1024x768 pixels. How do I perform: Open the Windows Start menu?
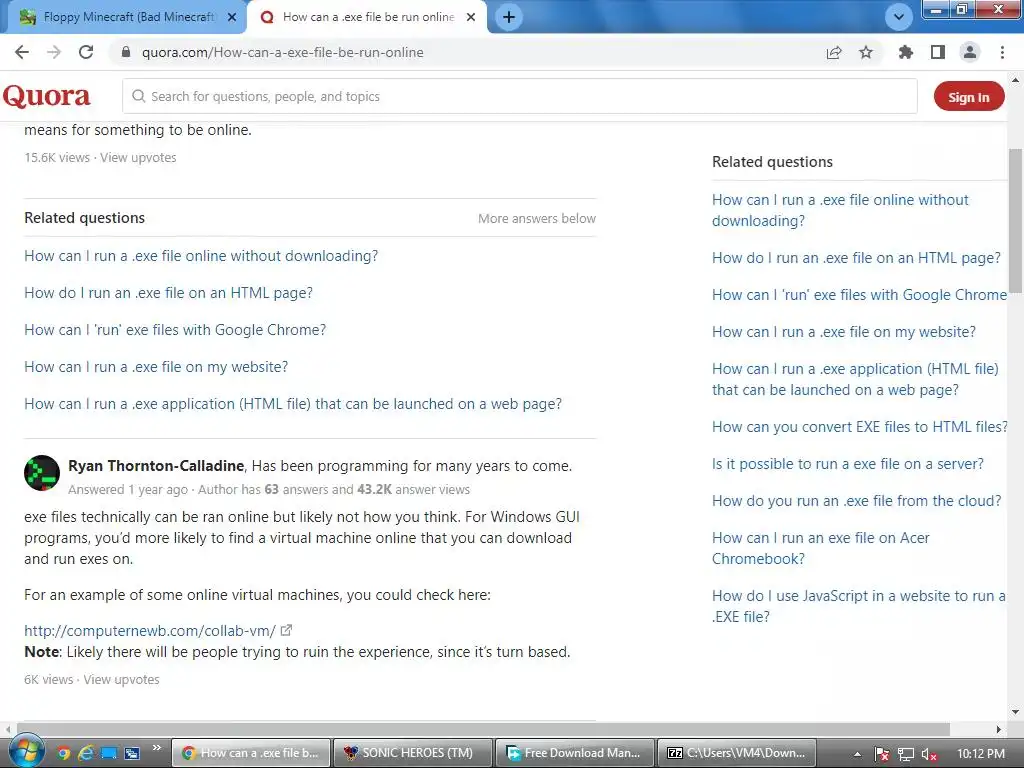[25, 751]
